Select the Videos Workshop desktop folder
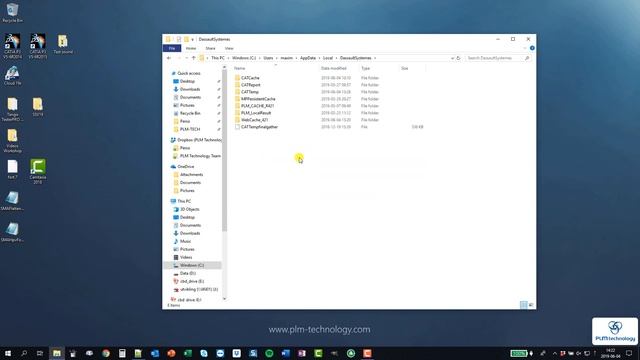 (12, 141)
